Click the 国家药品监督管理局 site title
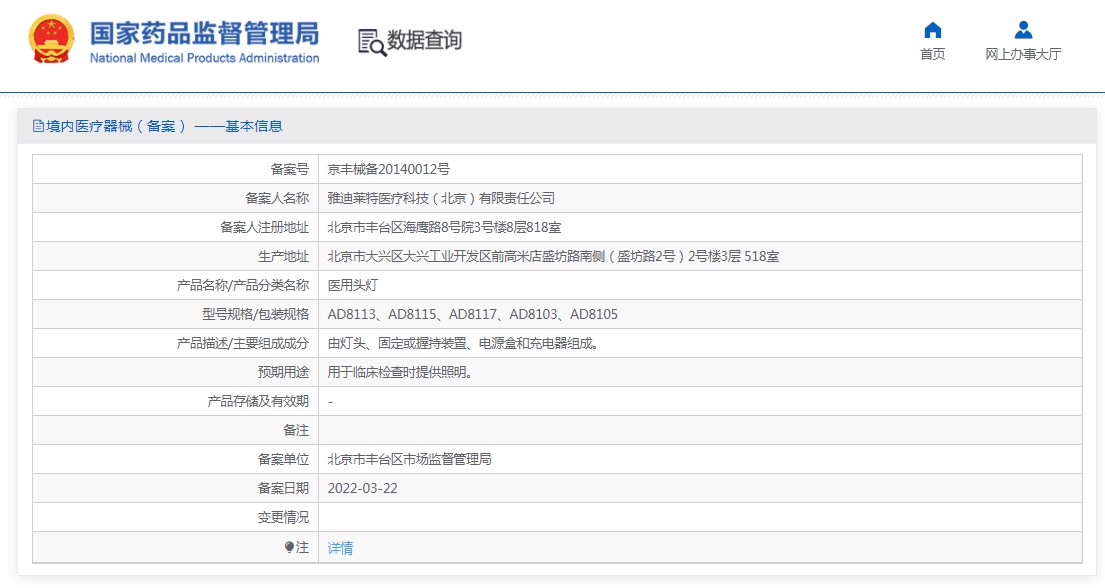The image size is (1105, 588). point(204,32)
